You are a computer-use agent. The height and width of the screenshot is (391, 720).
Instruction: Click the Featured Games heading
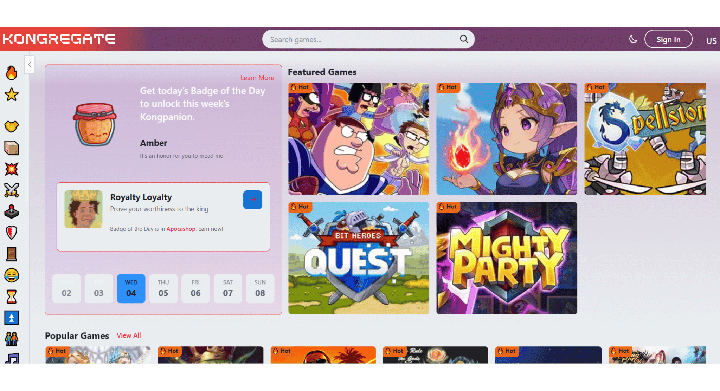pos(322,72)
